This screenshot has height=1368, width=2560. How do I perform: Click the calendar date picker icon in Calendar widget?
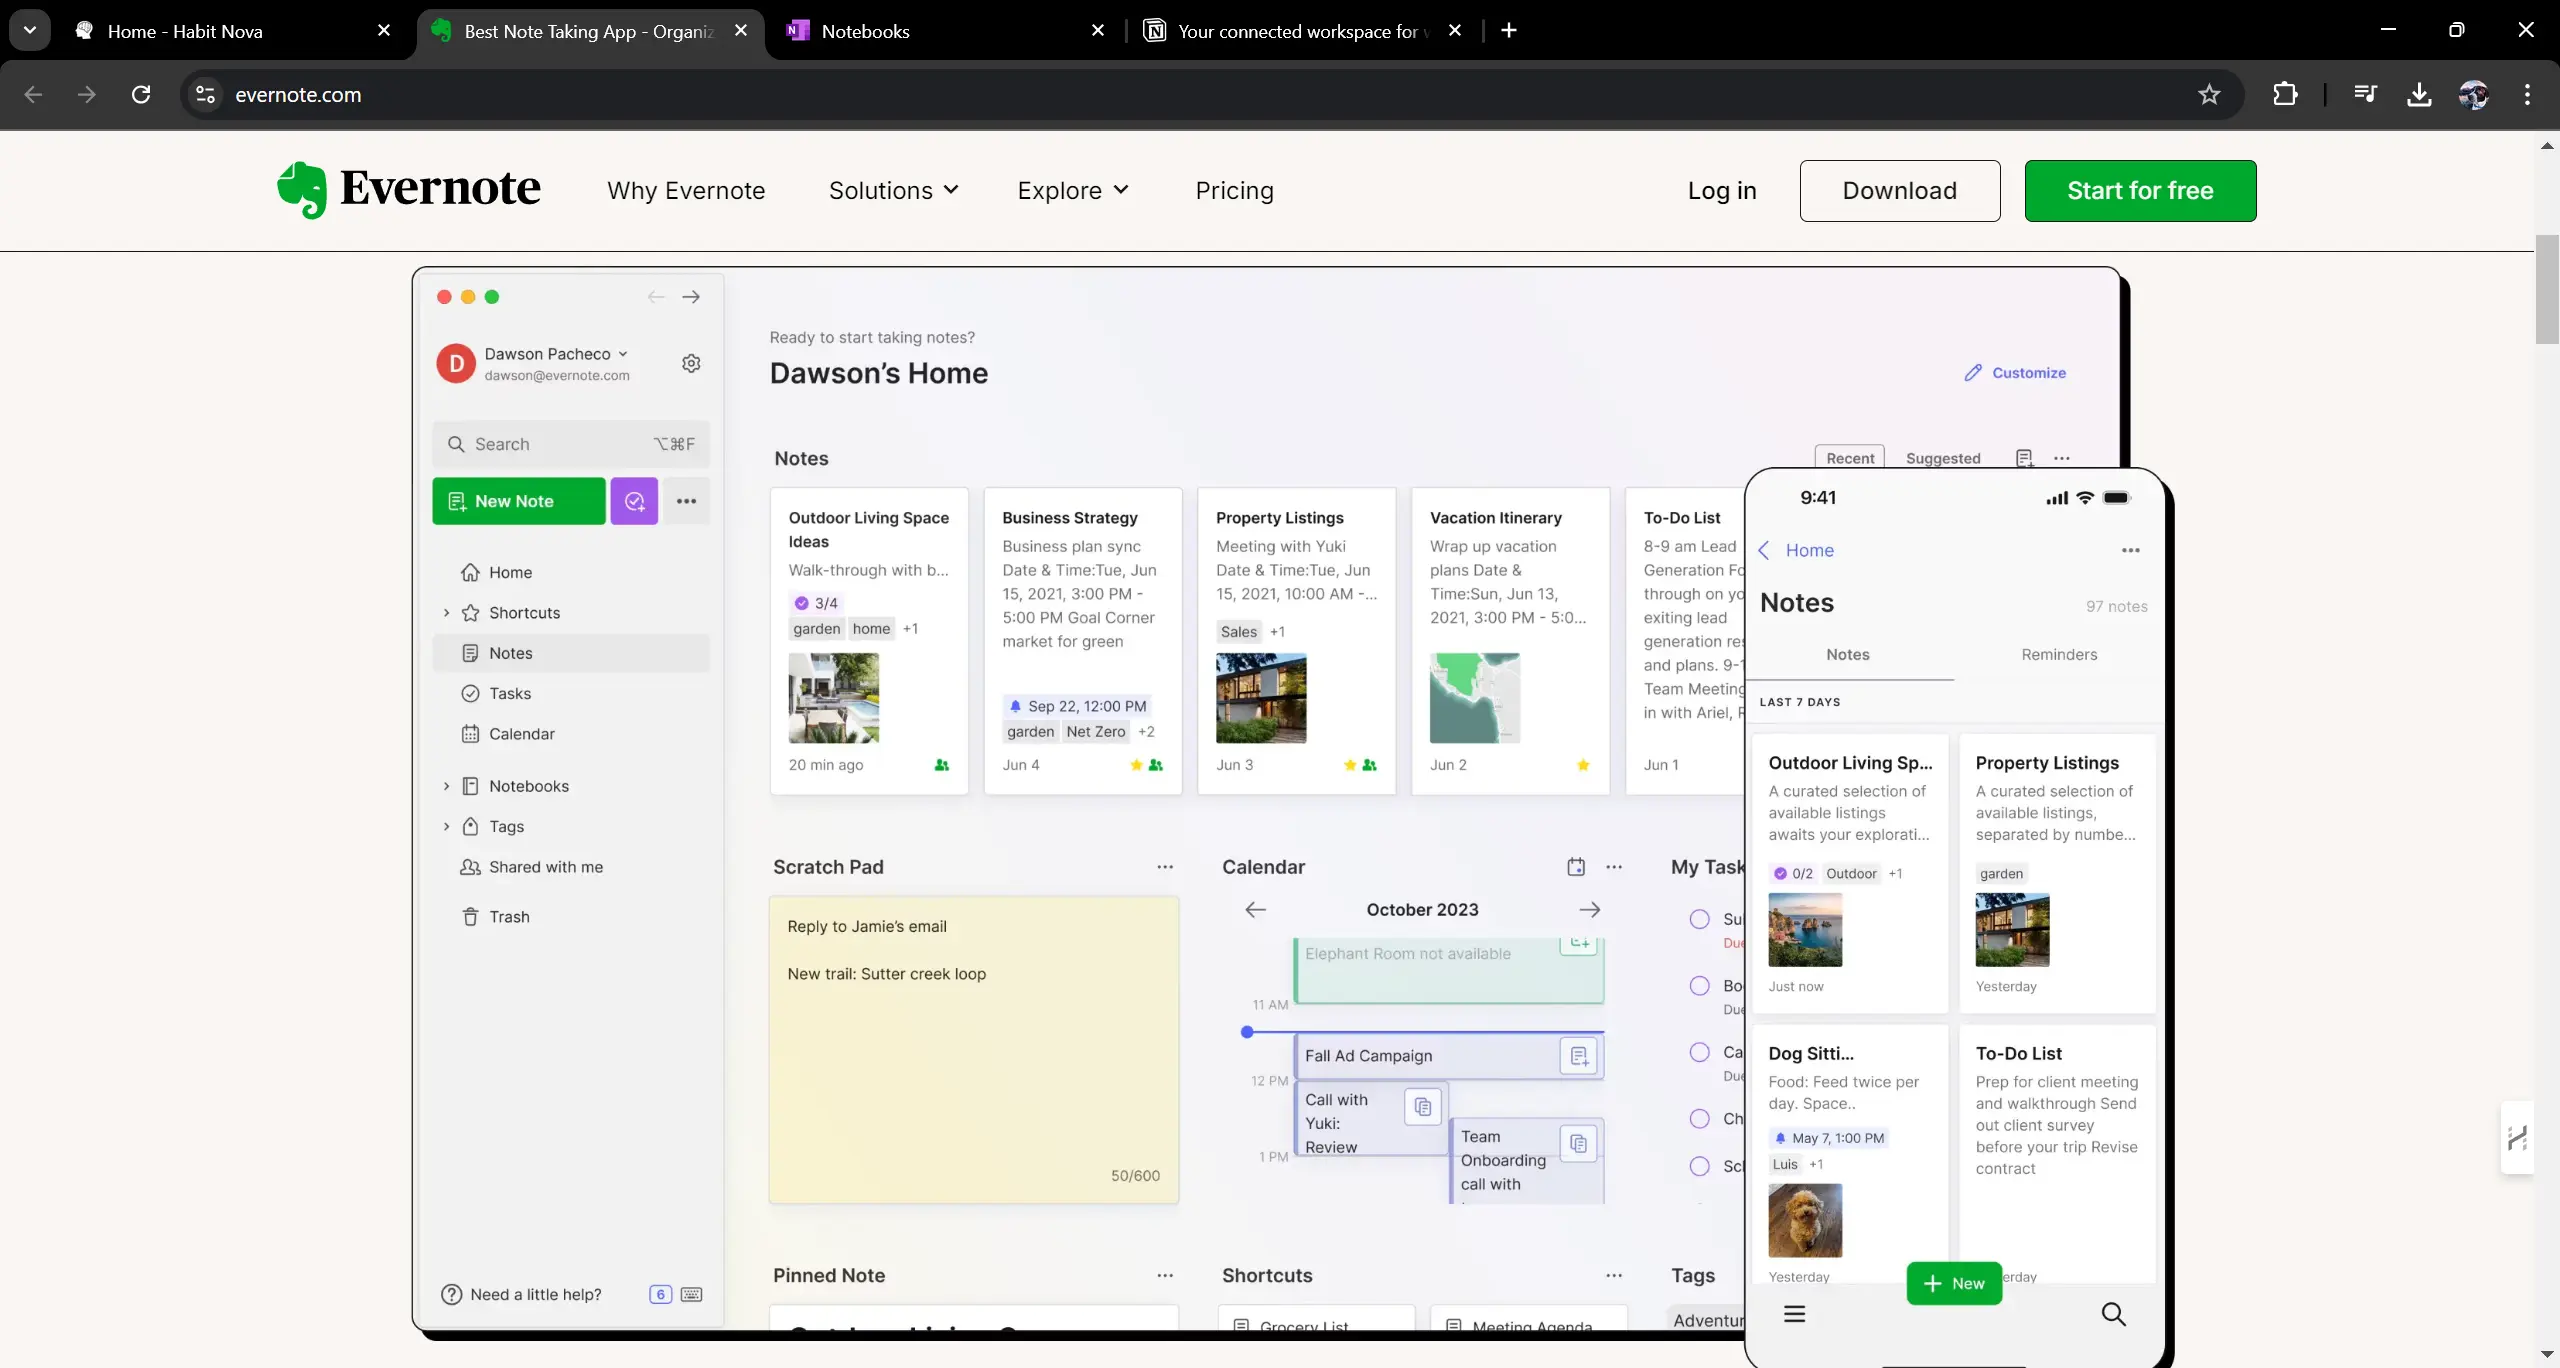pos(1576,867)
